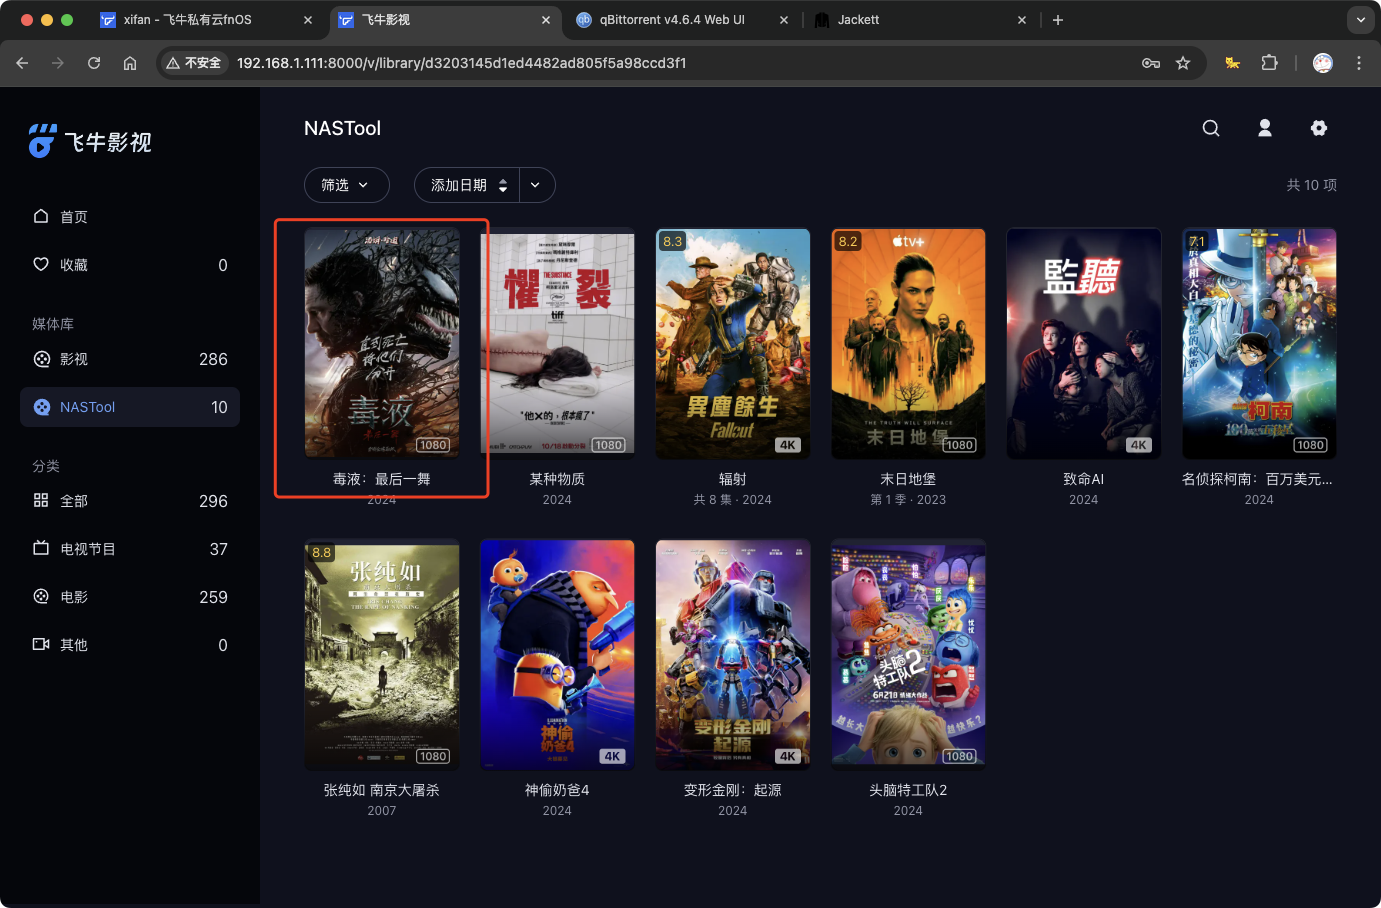Viewport: 1381px width, 908px height.
Task: Open 头脑特工队2 poster
Action: pyautogui.click(x=908, y=654)
